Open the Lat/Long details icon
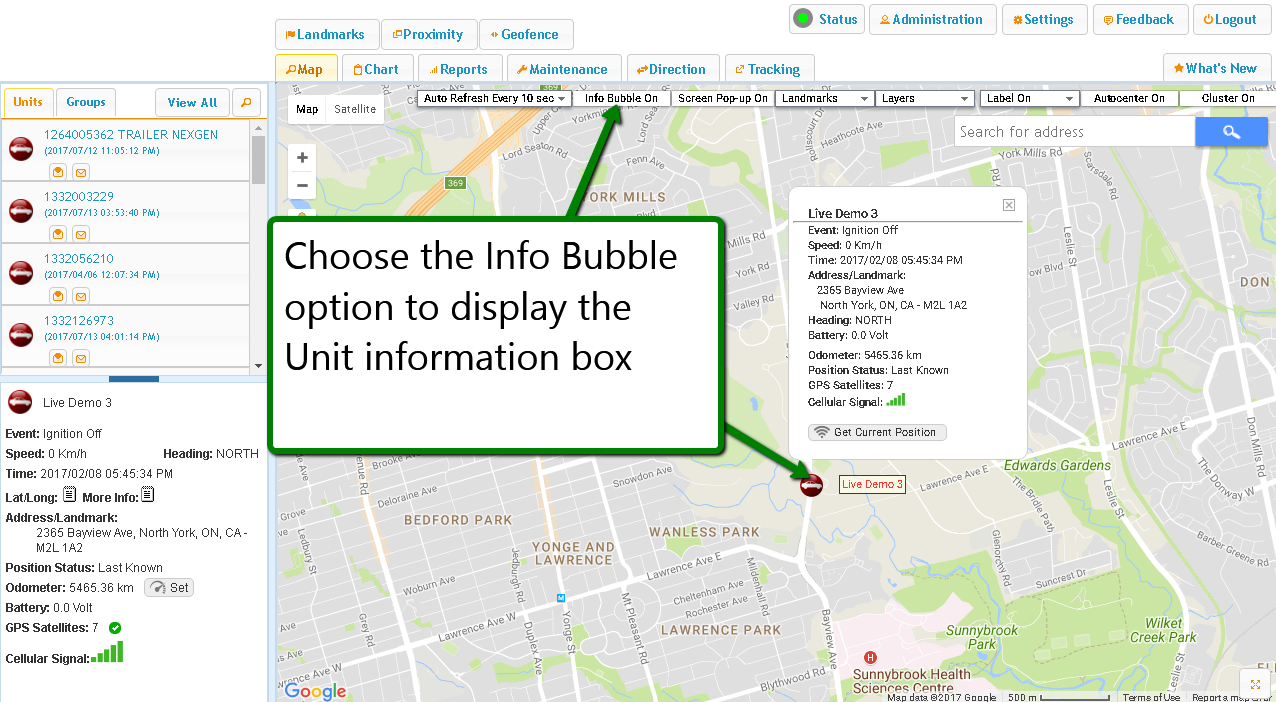Screen dimensions: 1276x702 coord(69,495)
